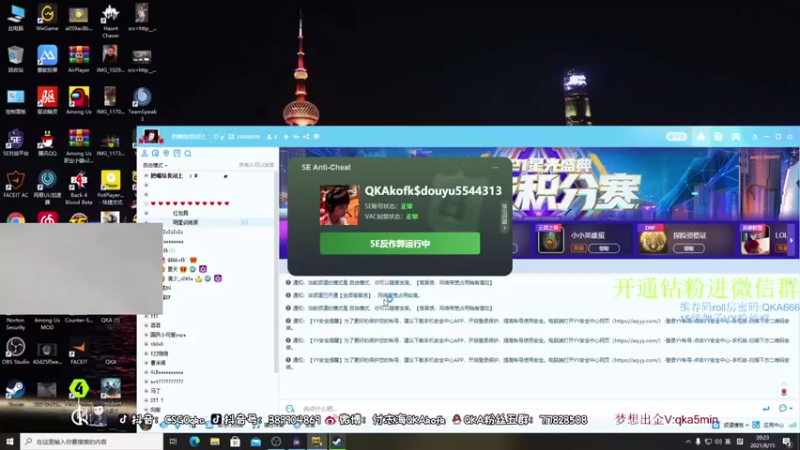Click the user contacts icon in the YY sidebar
The height and width of the screenshot is (450, 800).
(145, 154)
